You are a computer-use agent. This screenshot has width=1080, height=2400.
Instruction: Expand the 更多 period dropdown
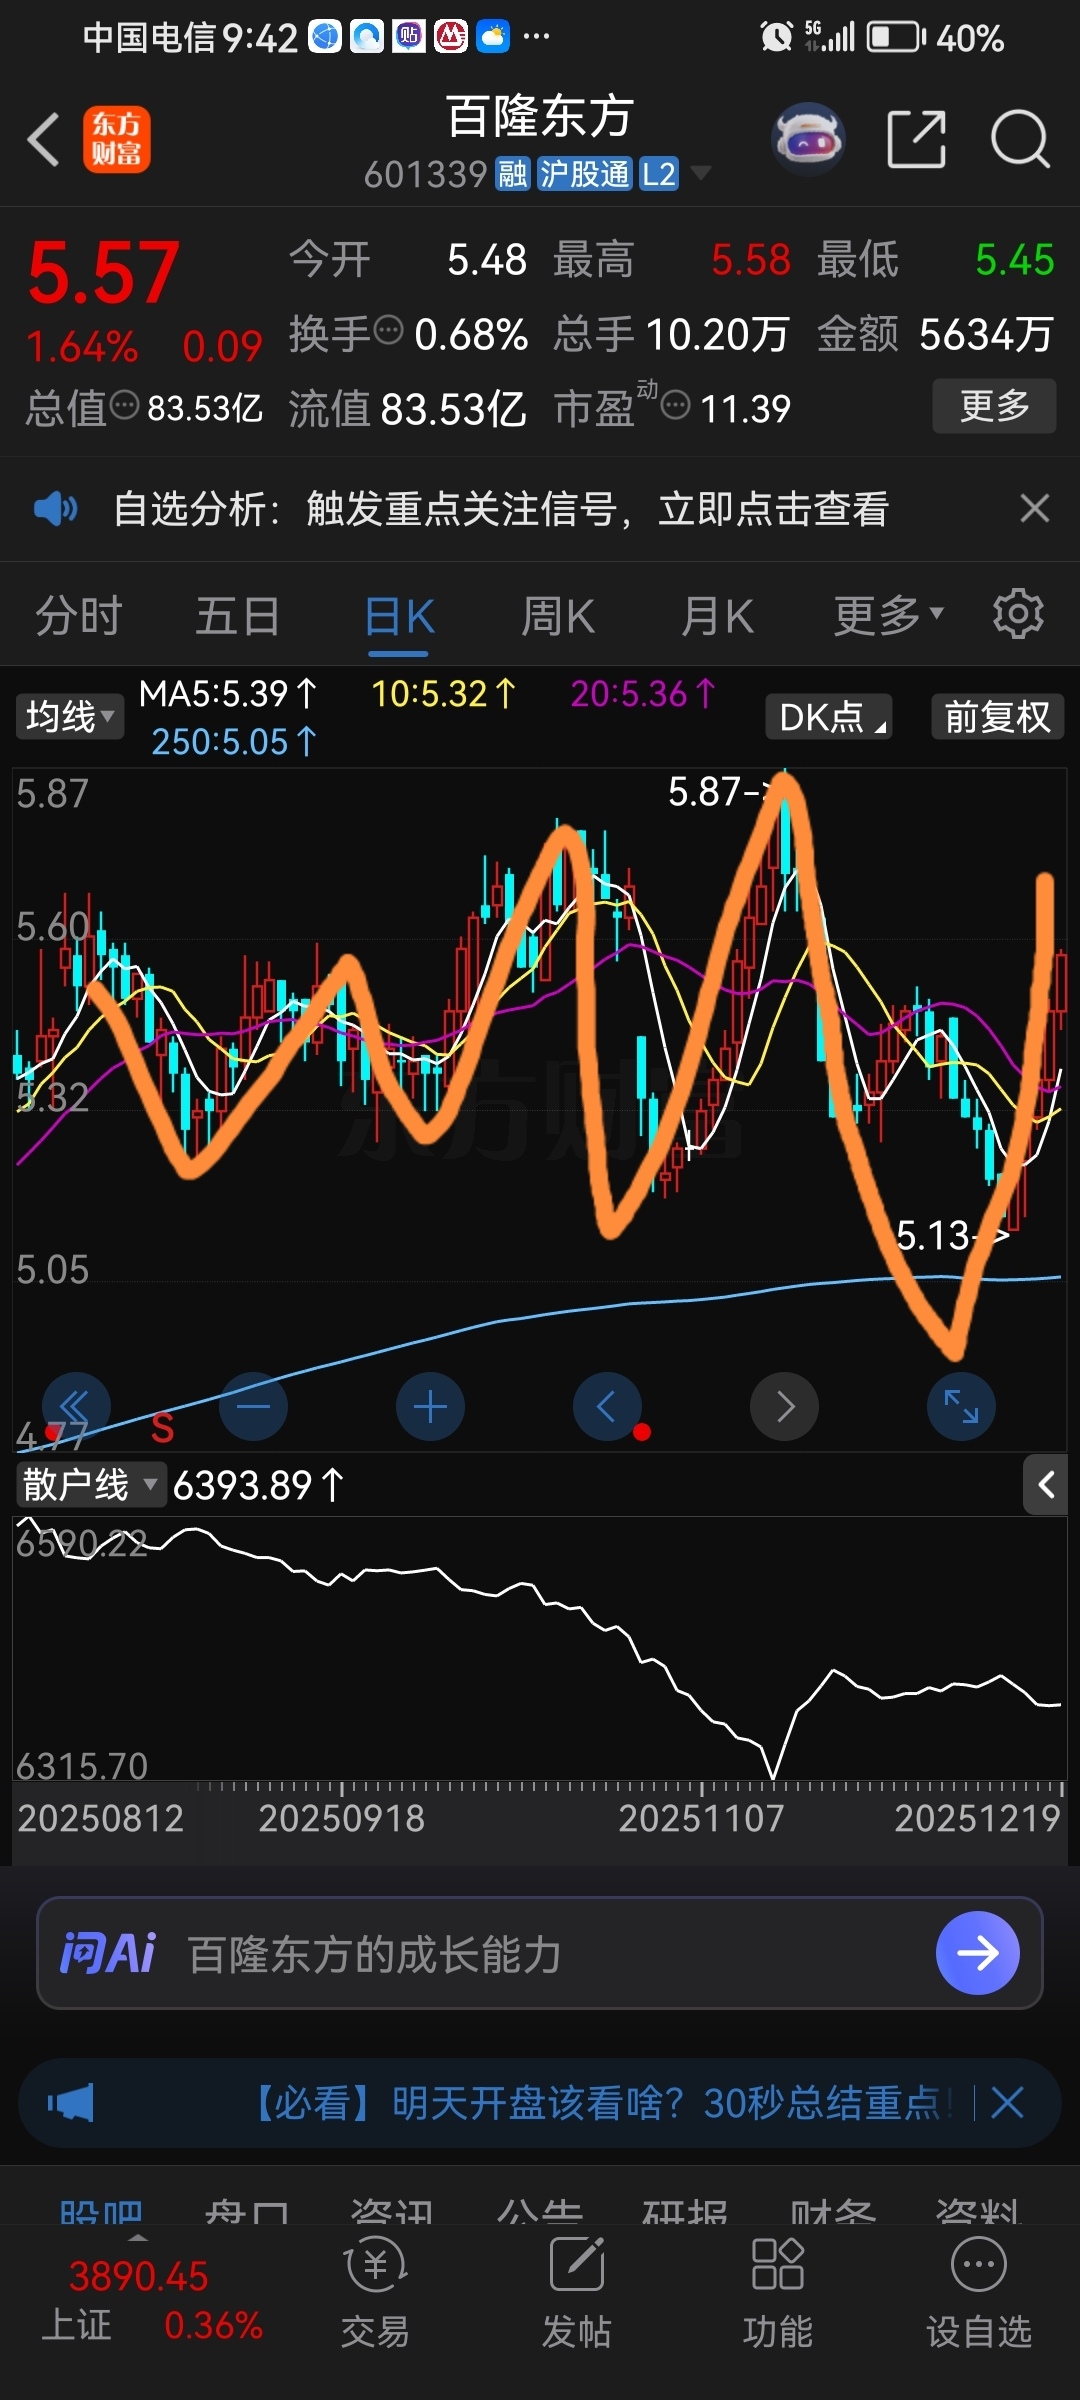click(889, 615)
